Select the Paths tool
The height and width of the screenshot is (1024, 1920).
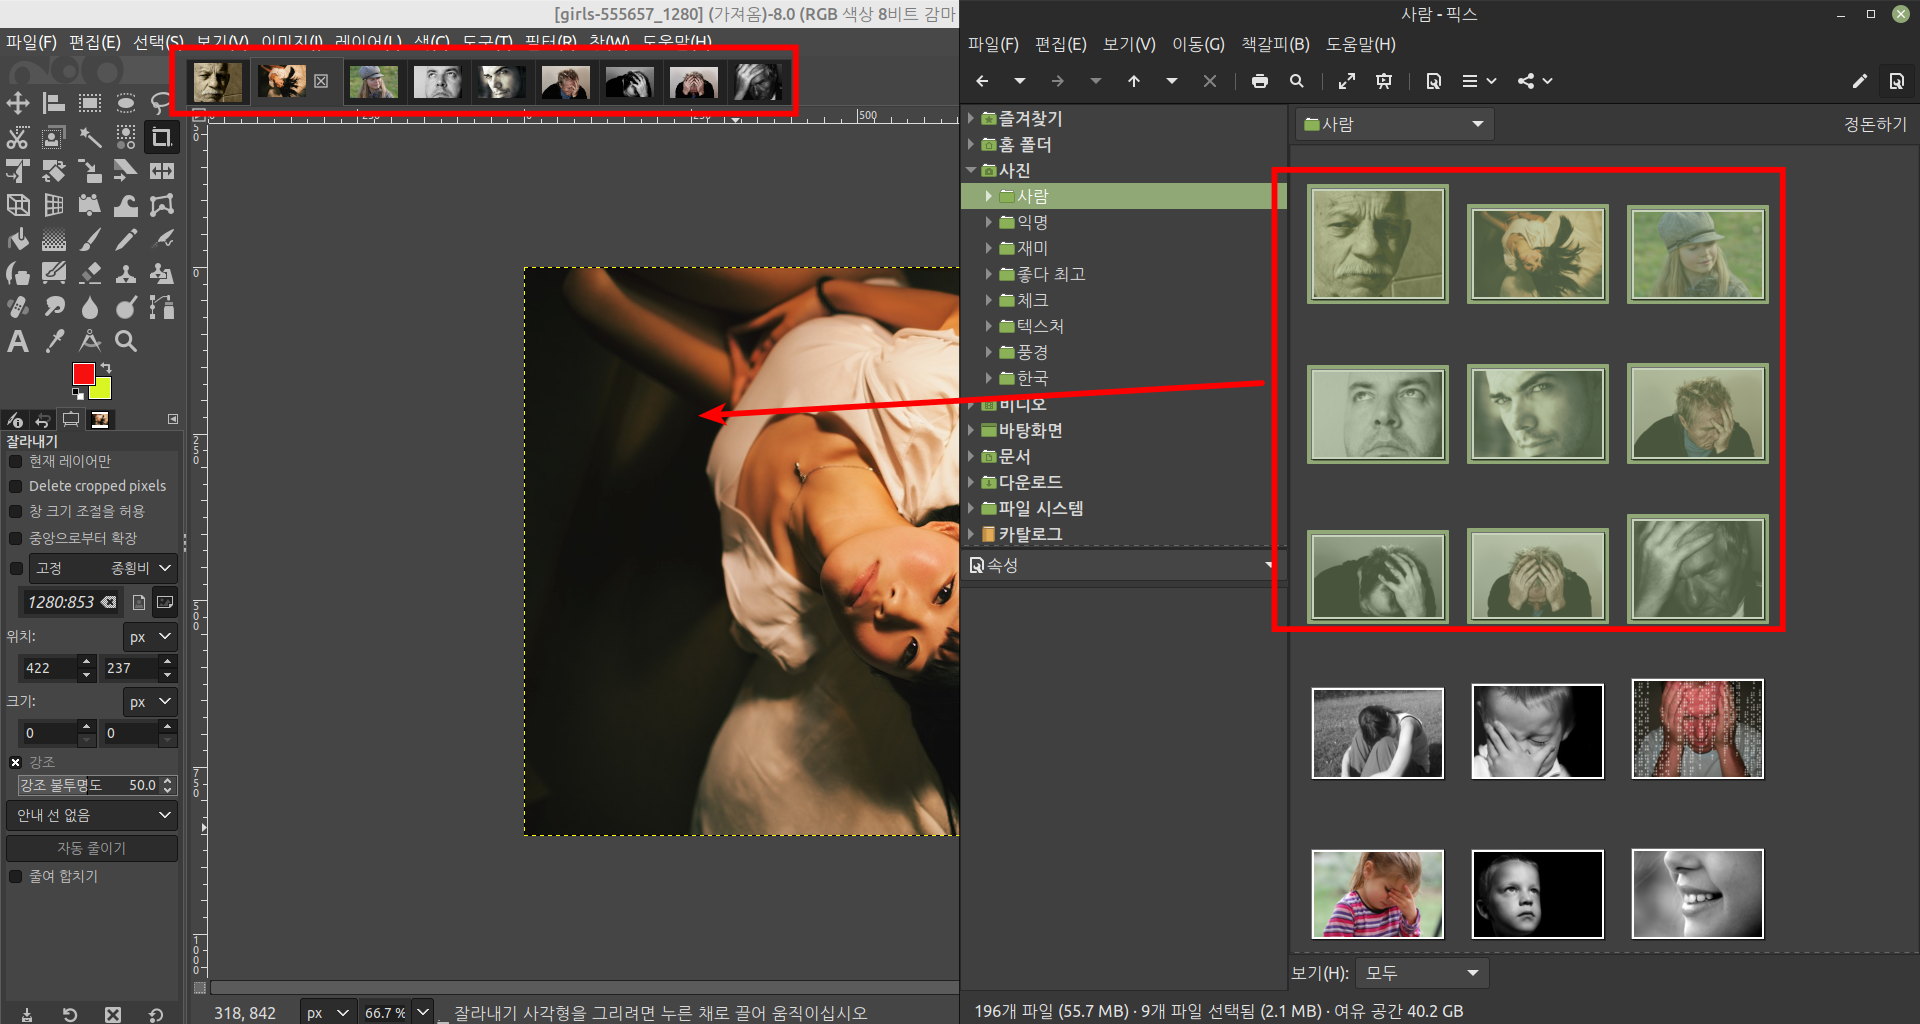point(162,307)
